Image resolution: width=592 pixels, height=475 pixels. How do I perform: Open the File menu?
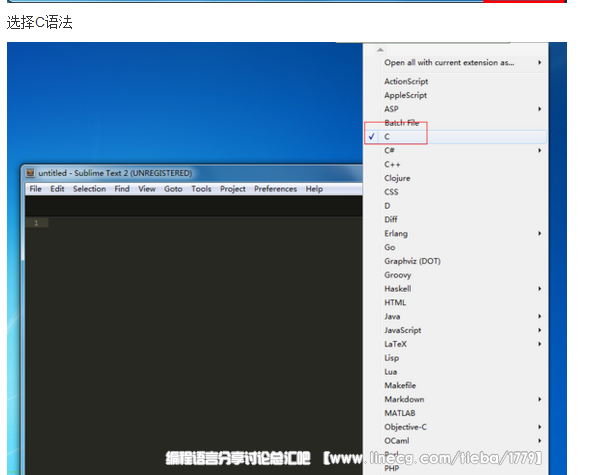click(x=35, y=189)
